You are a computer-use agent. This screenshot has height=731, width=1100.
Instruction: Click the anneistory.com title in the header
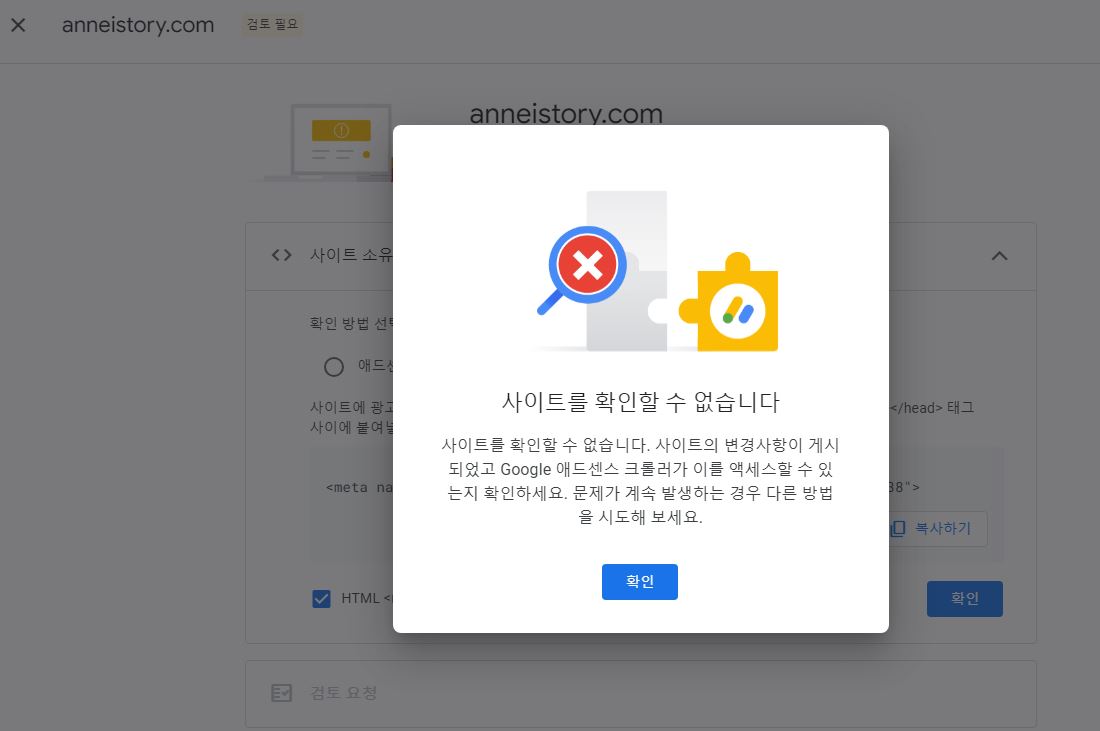pyautogui.click(x=138, y=25)
